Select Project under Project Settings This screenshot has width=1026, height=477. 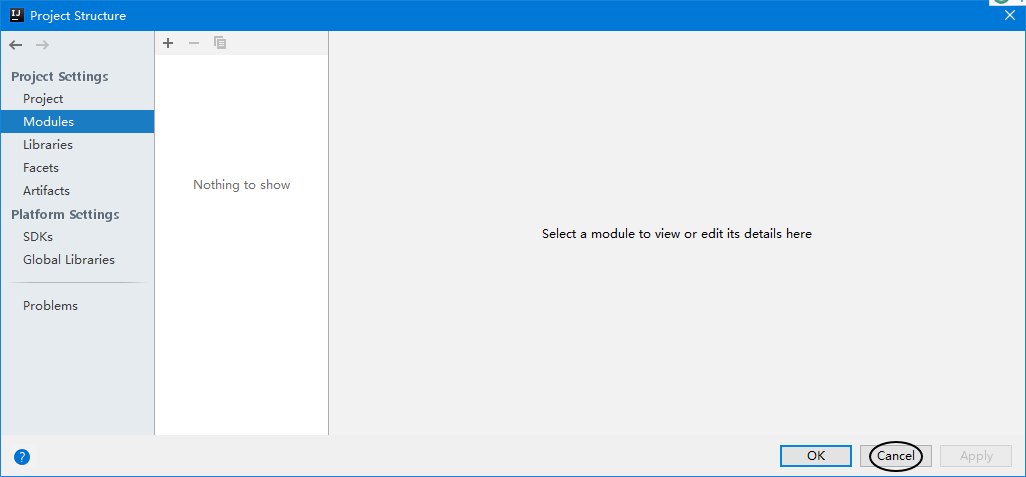(x=43, y=99)
